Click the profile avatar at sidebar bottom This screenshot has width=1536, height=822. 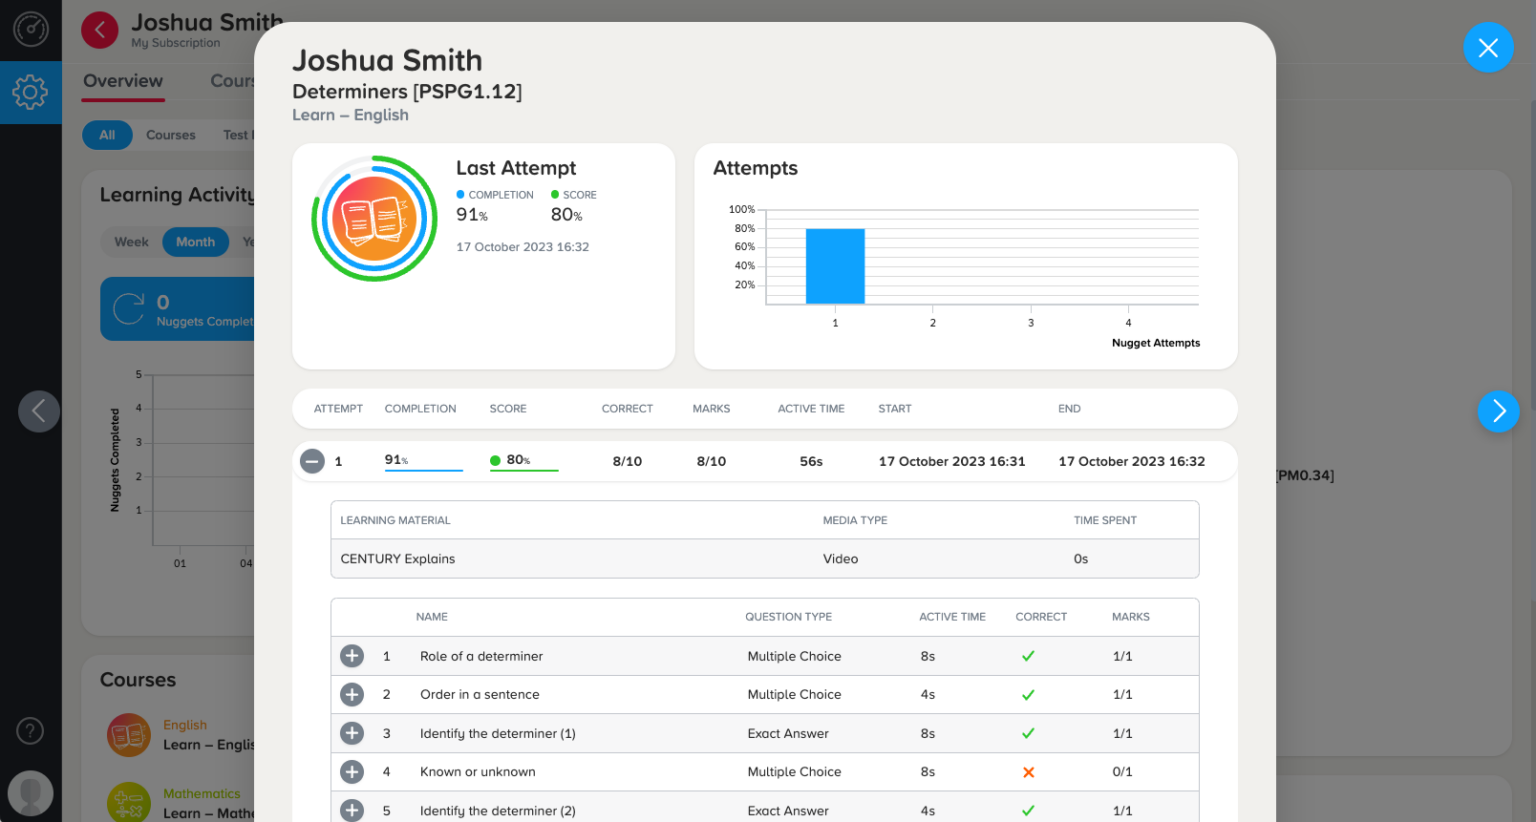pyautogui.click(x=30, y=793)
